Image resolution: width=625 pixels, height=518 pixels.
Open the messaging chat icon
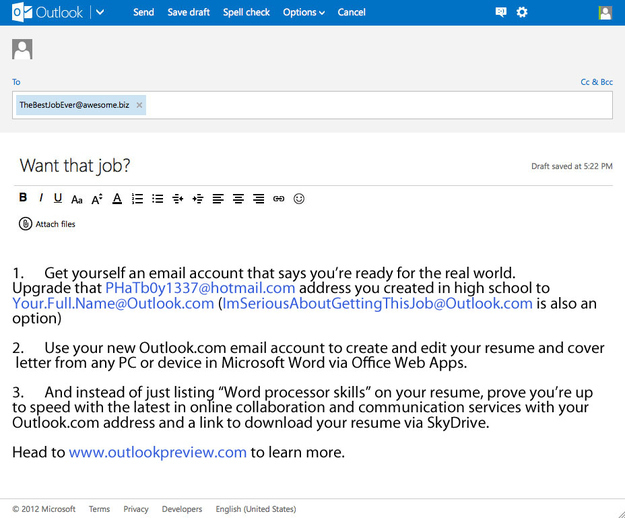point(501,12)
